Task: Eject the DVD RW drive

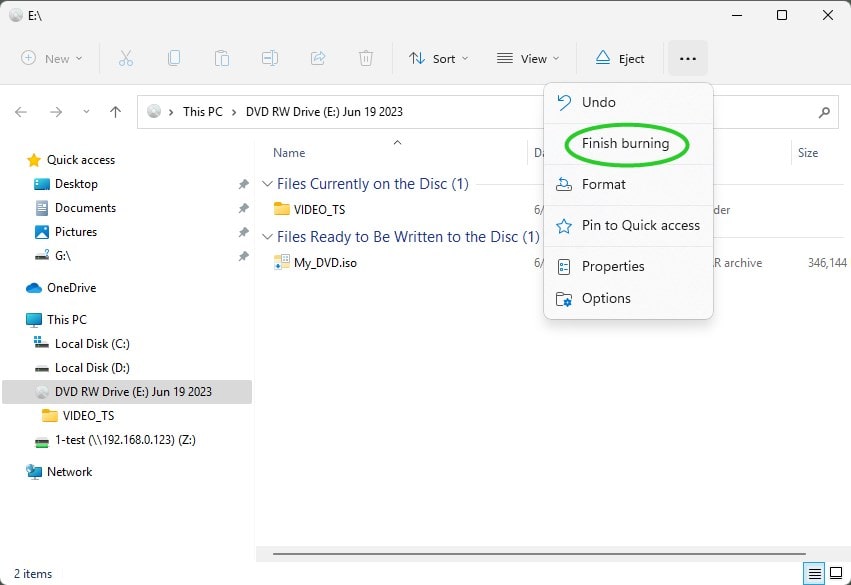Action: (620, 58)
